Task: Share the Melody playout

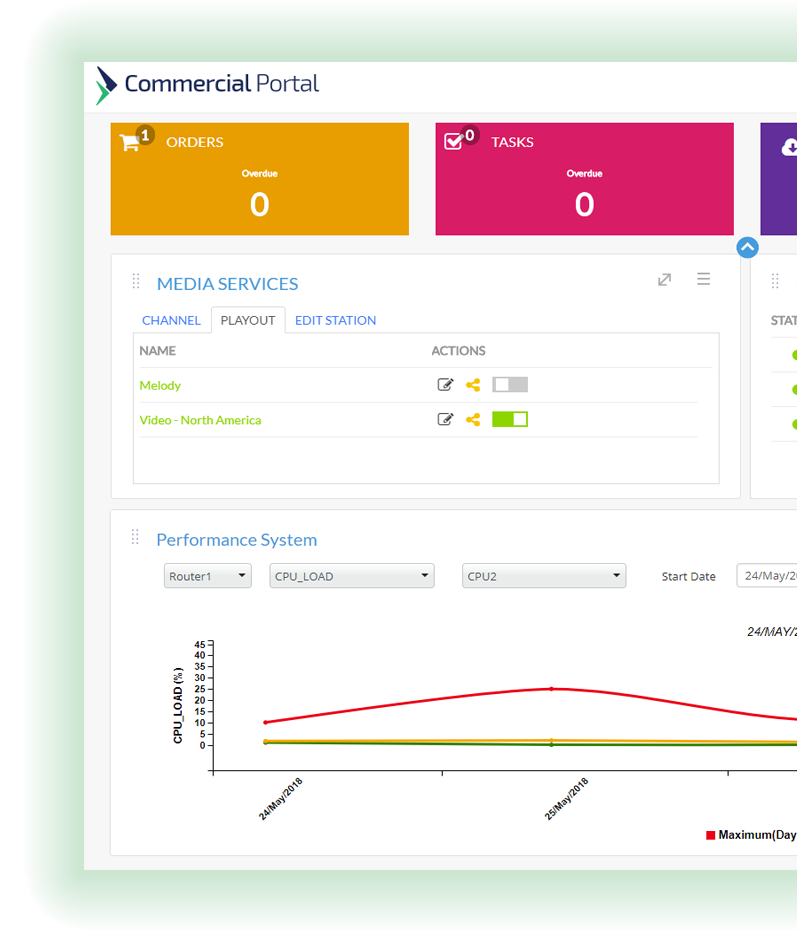Action: coord(473,385)
